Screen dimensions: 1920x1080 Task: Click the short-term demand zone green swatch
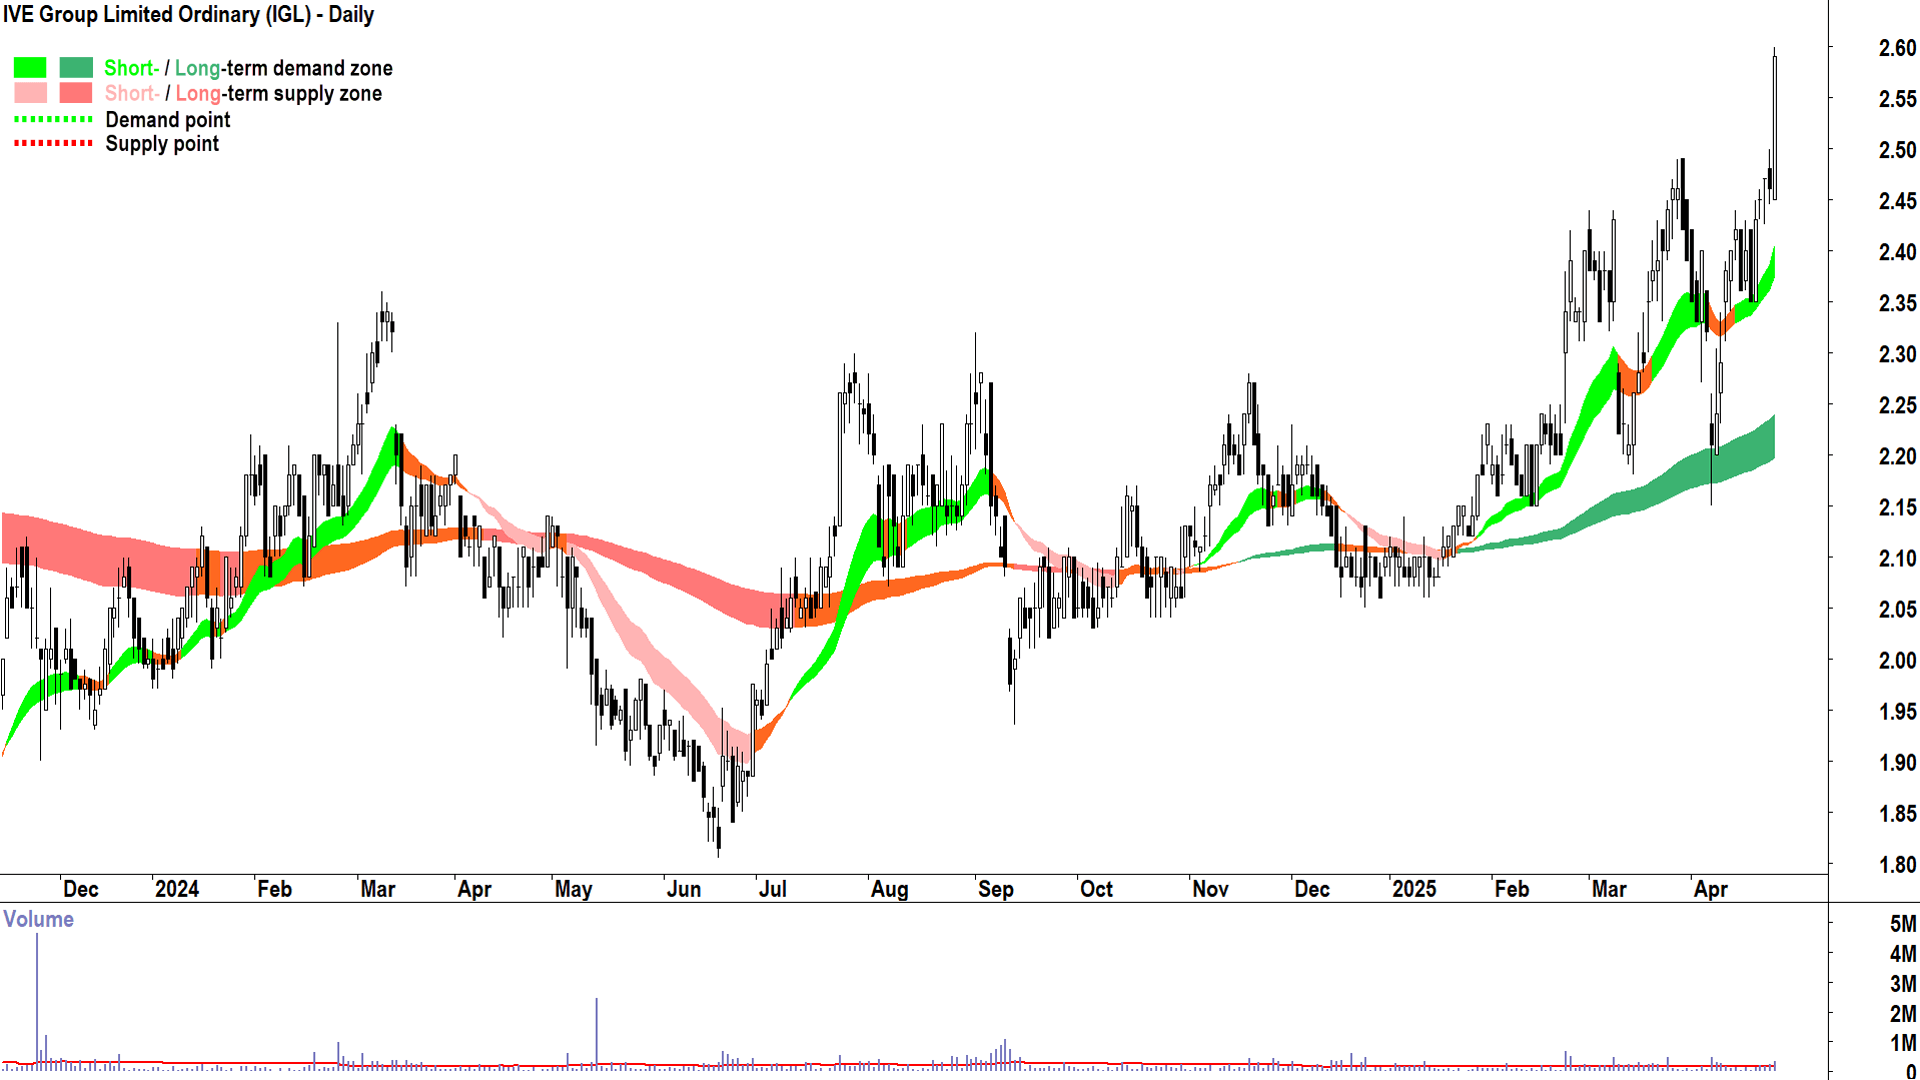click(x=30, y=68)
